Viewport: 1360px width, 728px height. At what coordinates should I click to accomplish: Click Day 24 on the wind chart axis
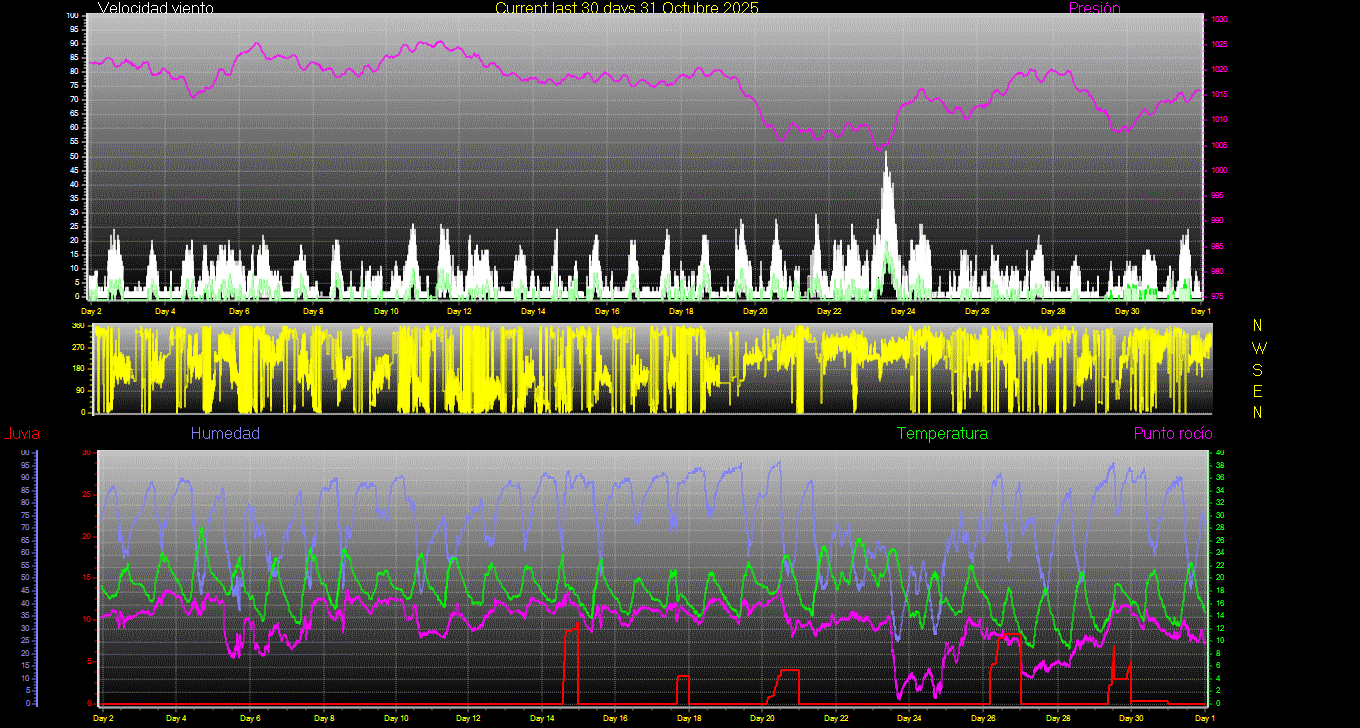click(x=903, y=311)
